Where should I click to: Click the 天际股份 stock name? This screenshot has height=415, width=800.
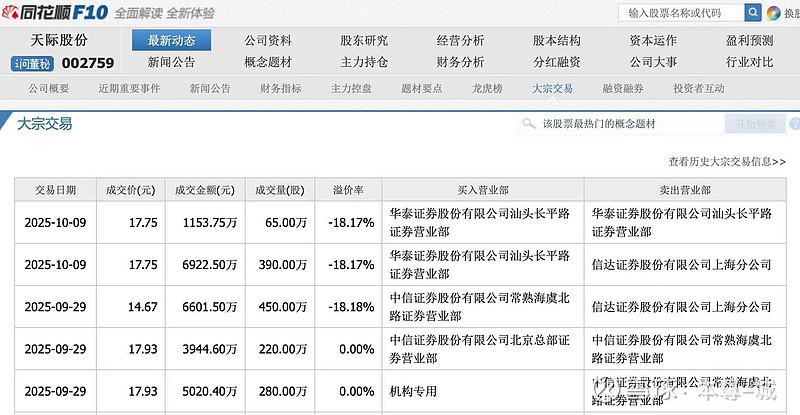[x=59, y=40]
